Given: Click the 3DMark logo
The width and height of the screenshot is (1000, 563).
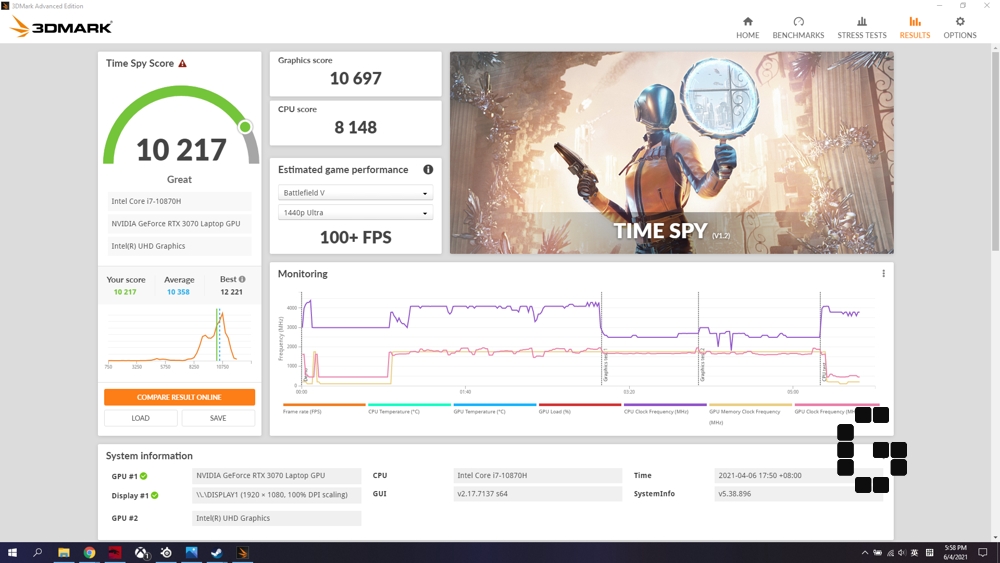Looking at the screenshot, I should (x=61, y=27).
